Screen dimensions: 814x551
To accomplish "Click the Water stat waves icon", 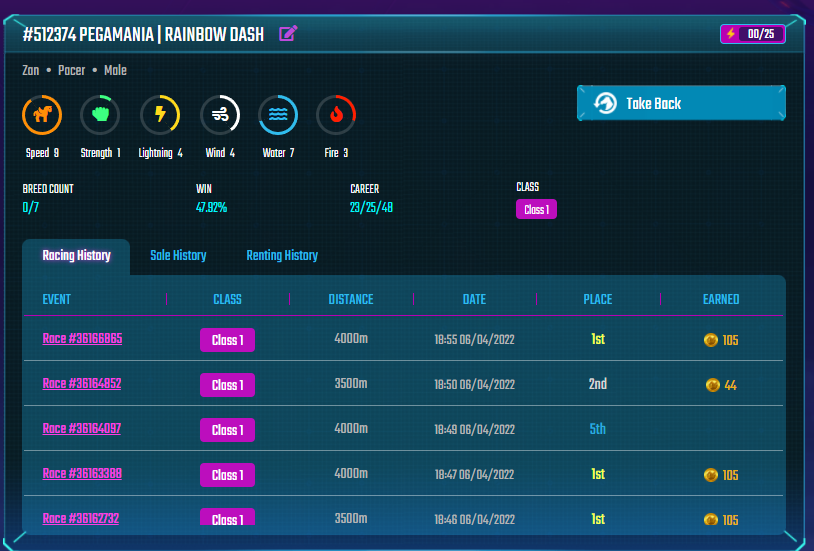I will (x=278, y=115).
